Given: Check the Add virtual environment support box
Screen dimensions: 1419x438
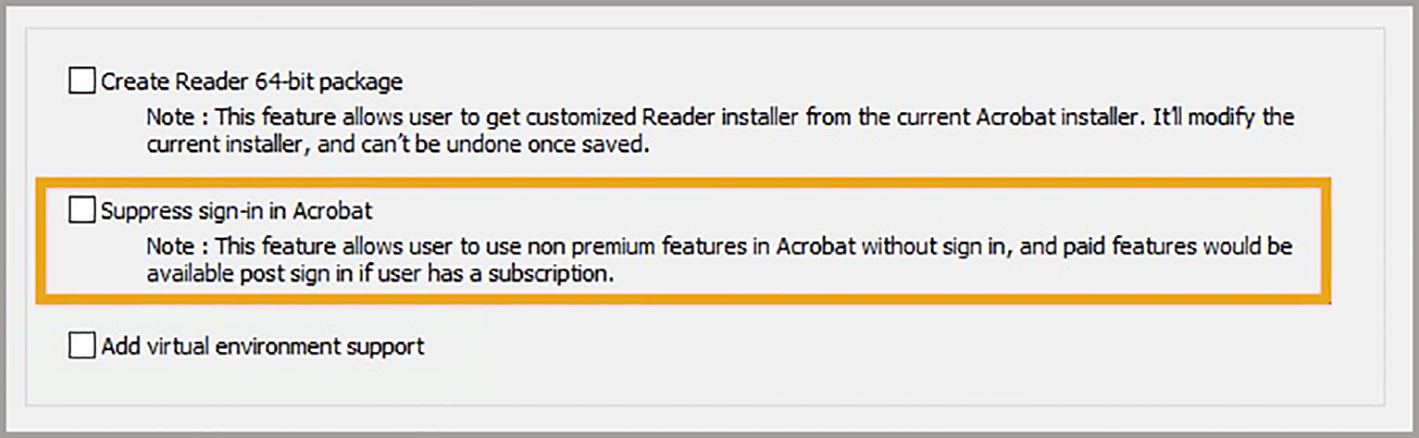Looking at the screenshot, I should click(x=81, y=346).
